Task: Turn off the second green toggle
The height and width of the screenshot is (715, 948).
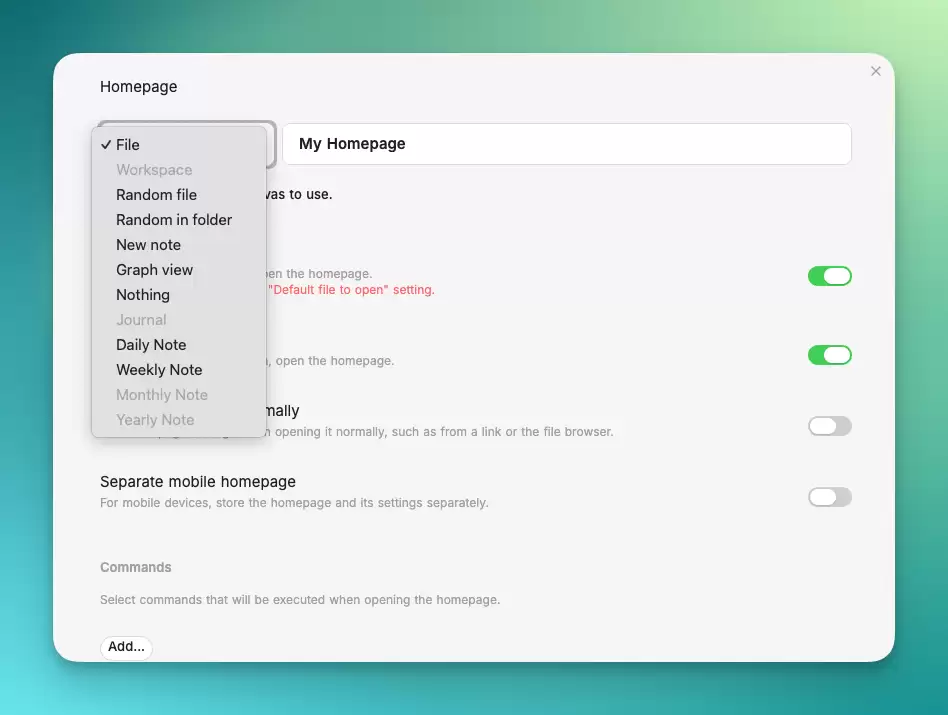Action: point(830,355)
